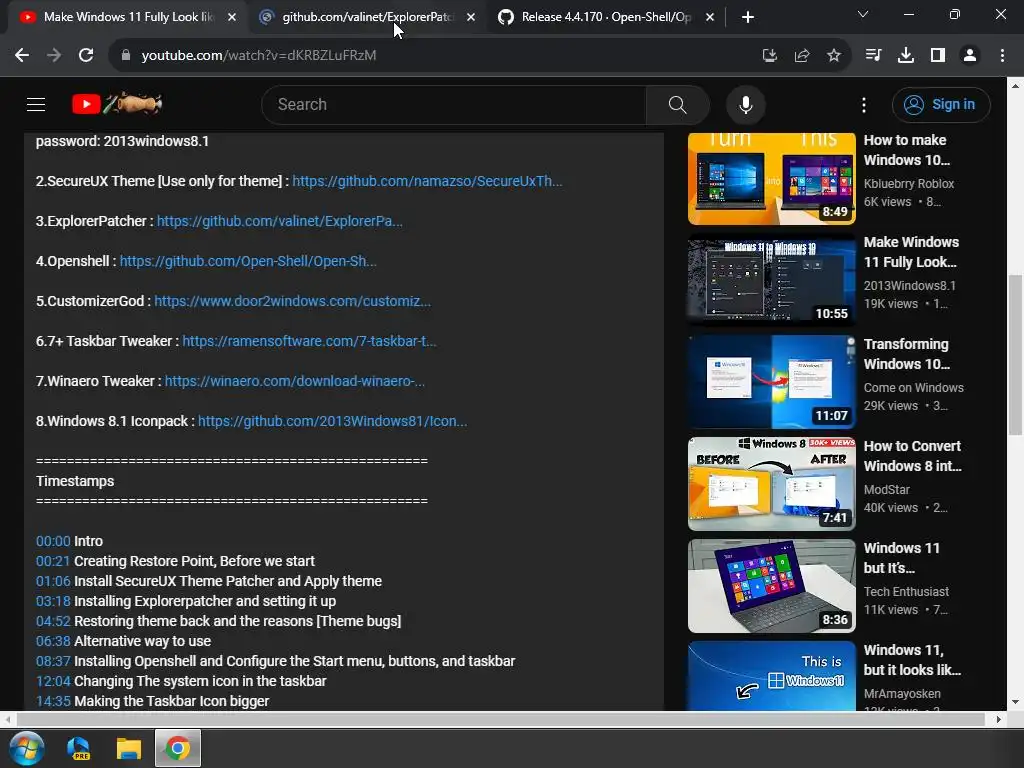Screen dimensions: 1024x768
Task: Go to the YouTube home logo
Action: [117, 104]
